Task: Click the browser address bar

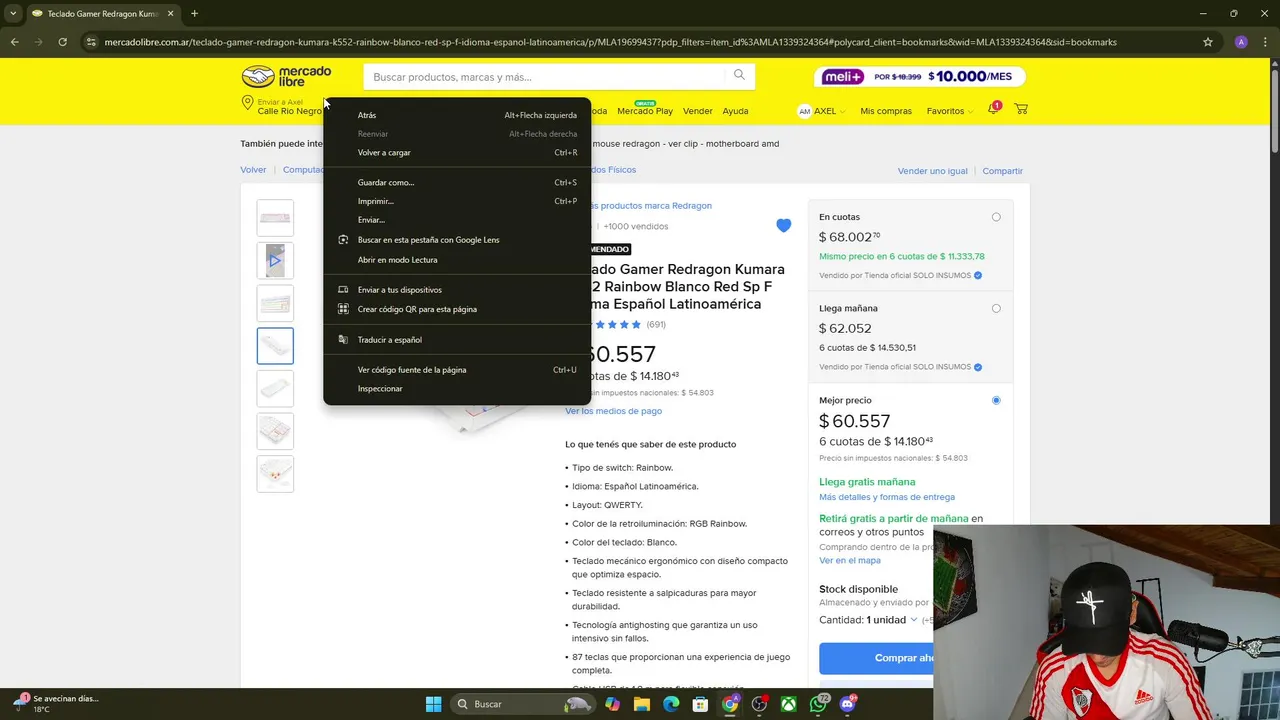Action: point(640,42)
